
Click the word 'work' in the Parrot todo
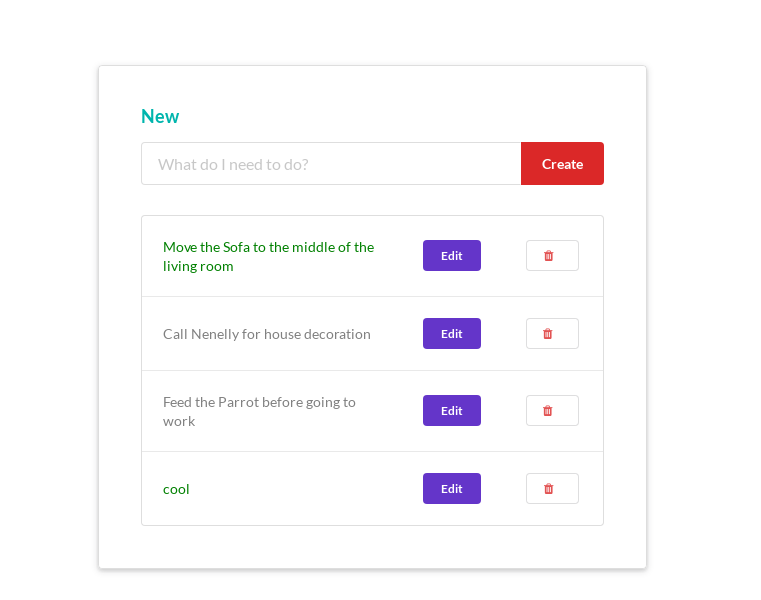pyautogui.click(x=179, y=421)
